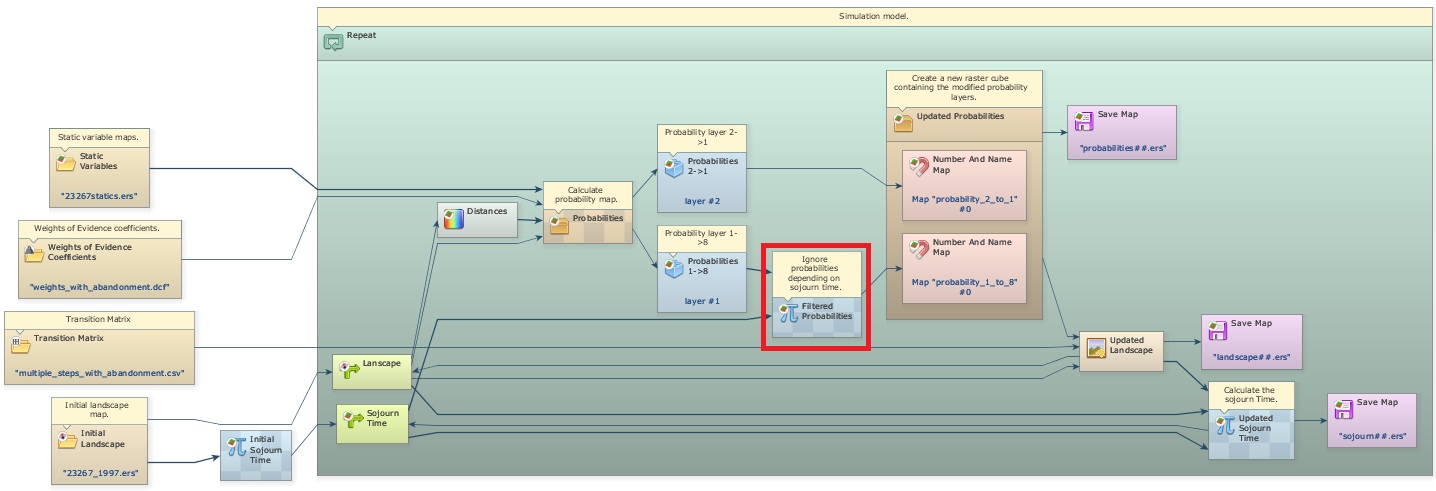
Task: Click the Calculate probability map comment label
Action: pyautogui.click(x=586, y=194)
